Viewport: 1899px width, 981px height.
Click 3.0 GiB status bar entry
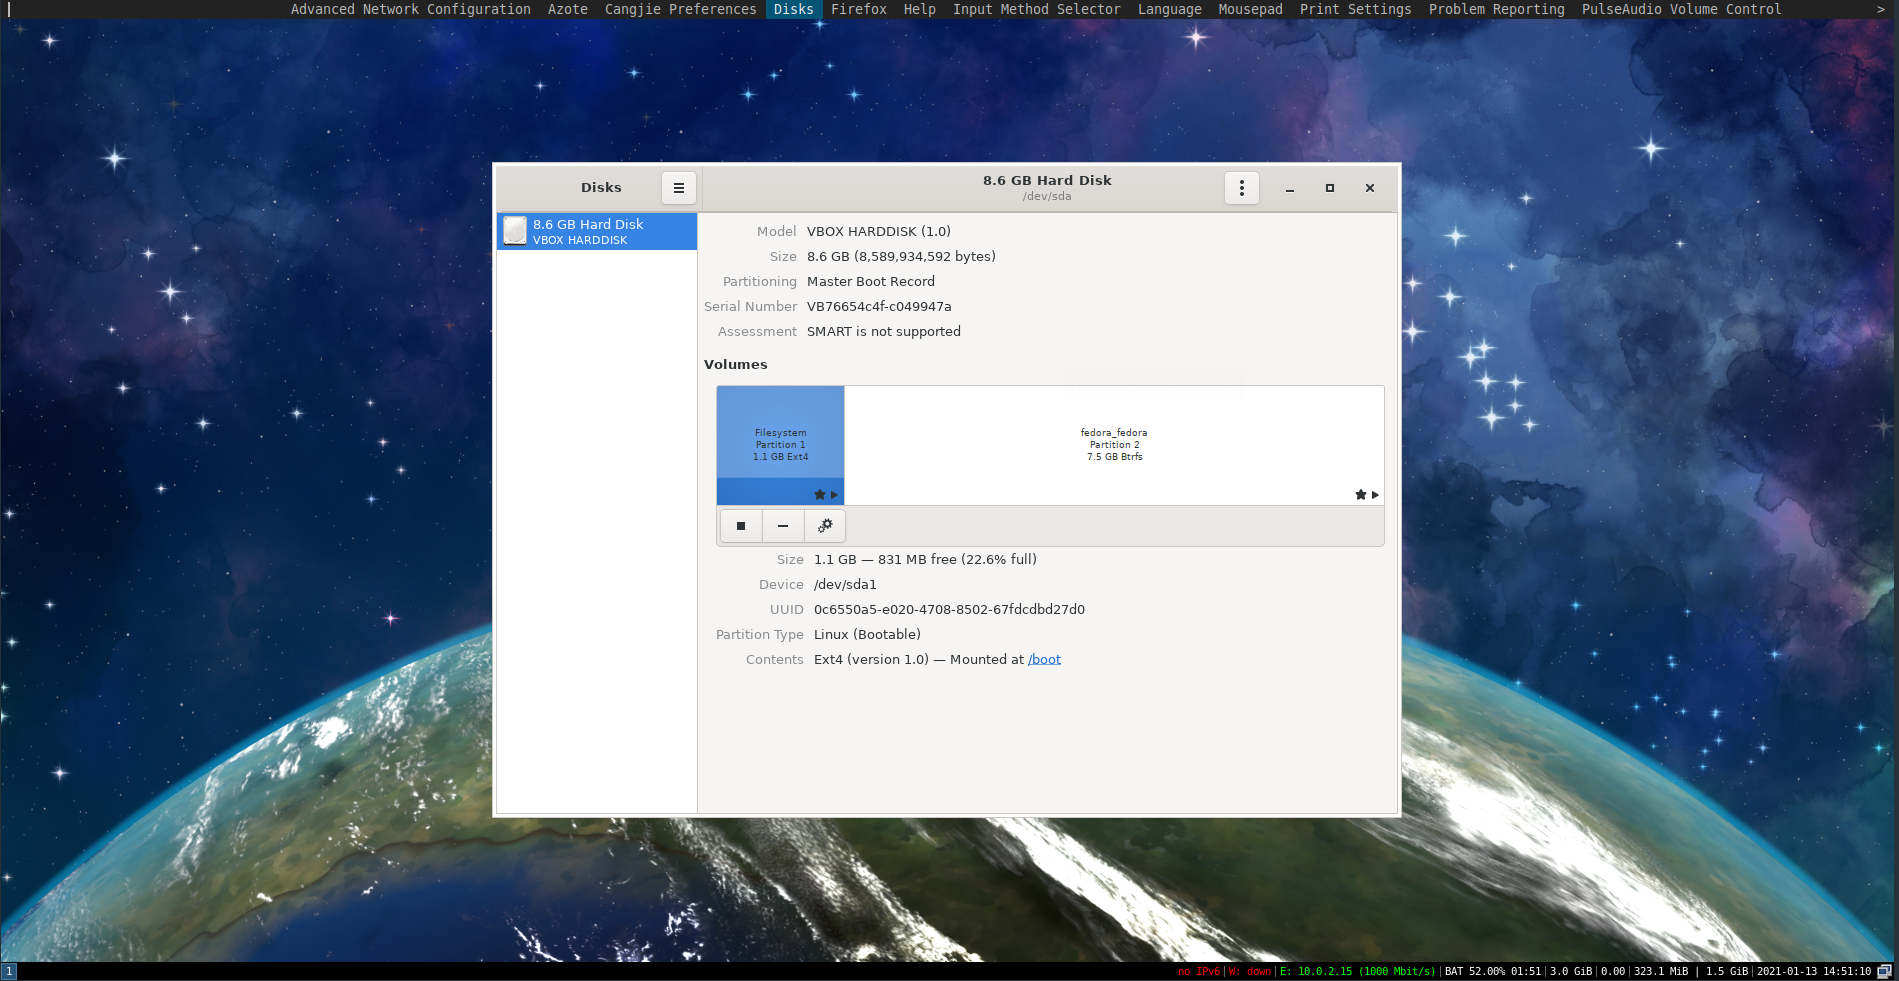pyautogui.click(x=1571, y=971)
